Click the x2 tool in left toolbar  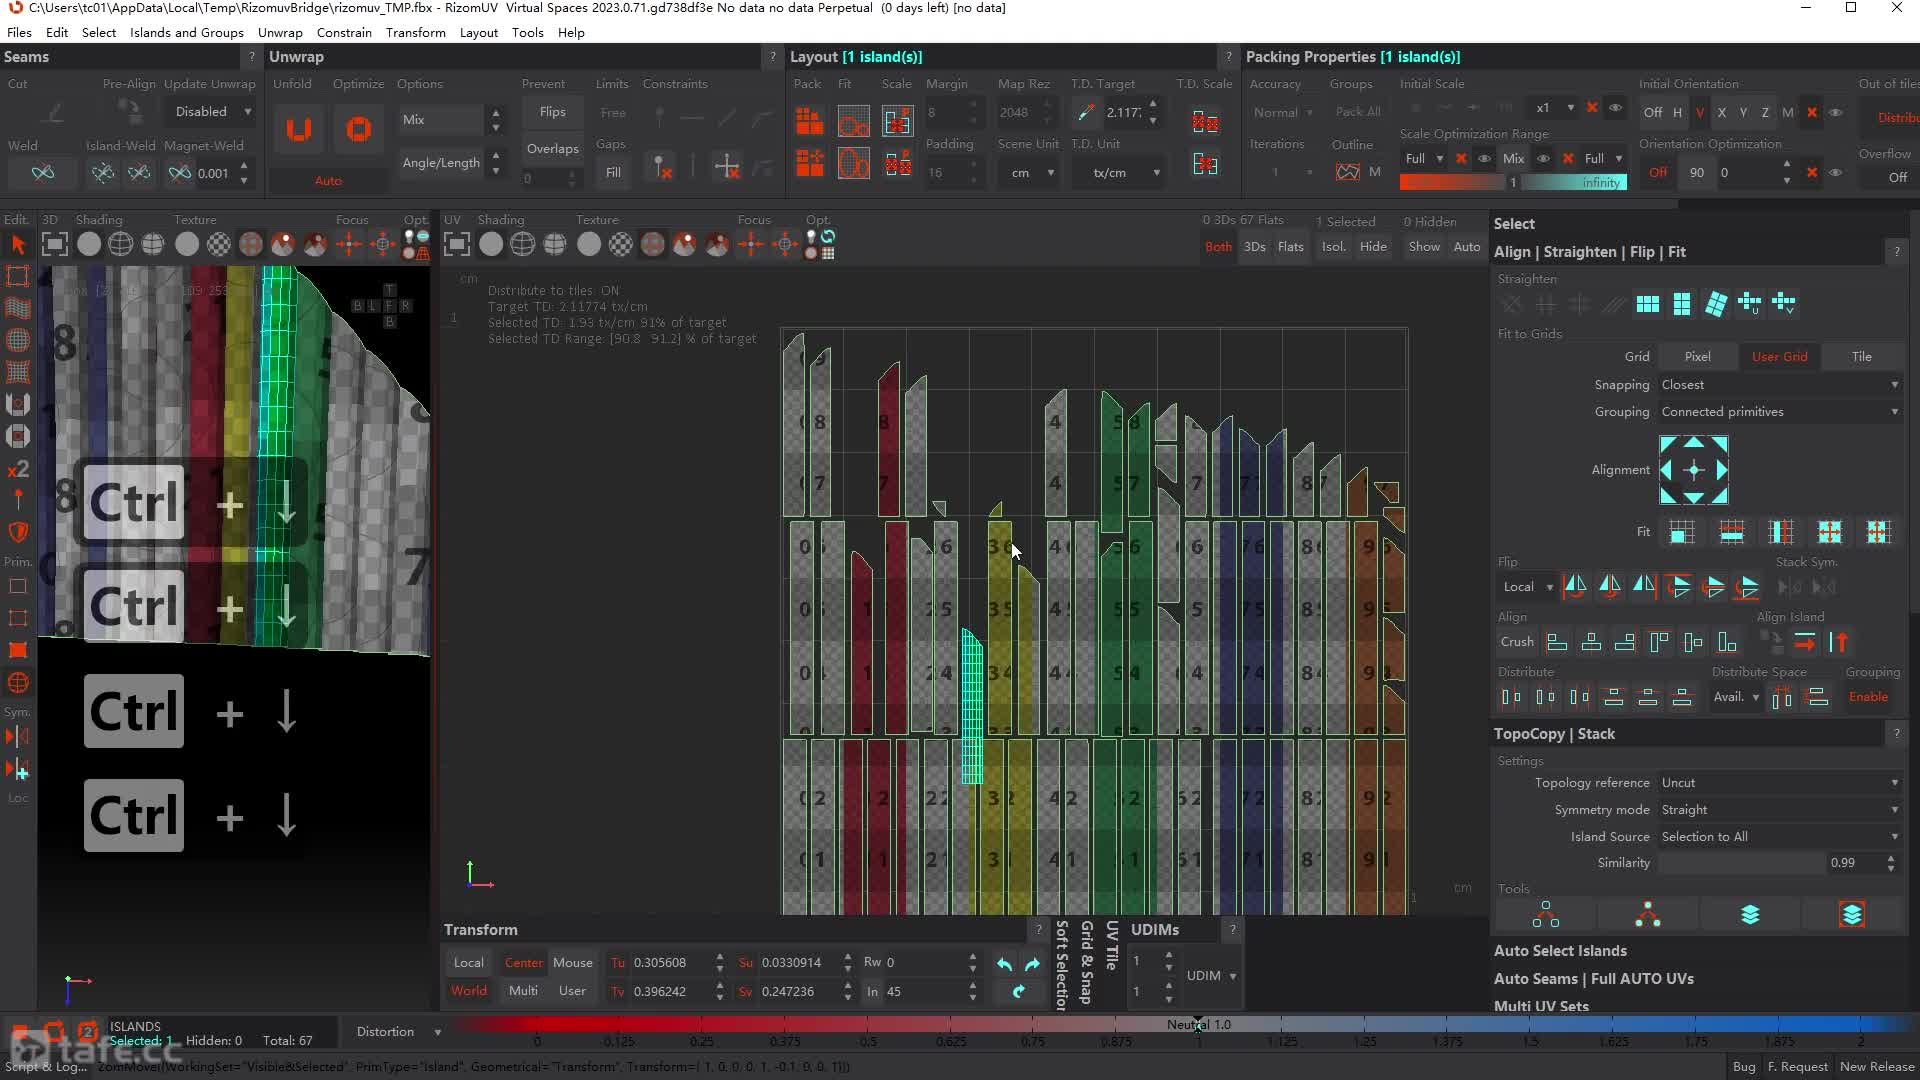pyautogui.click(x=18, y=469)
